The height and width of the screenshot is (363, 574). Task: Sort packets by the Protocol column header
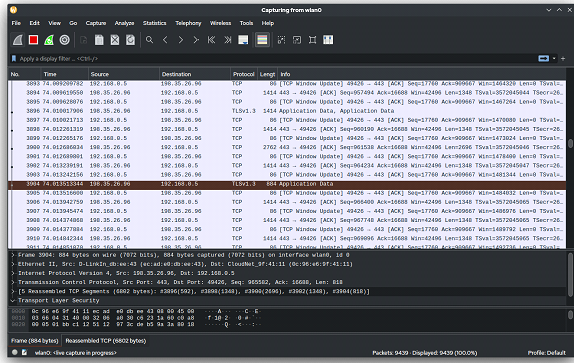pyautogui.click(x=244, y=74)
